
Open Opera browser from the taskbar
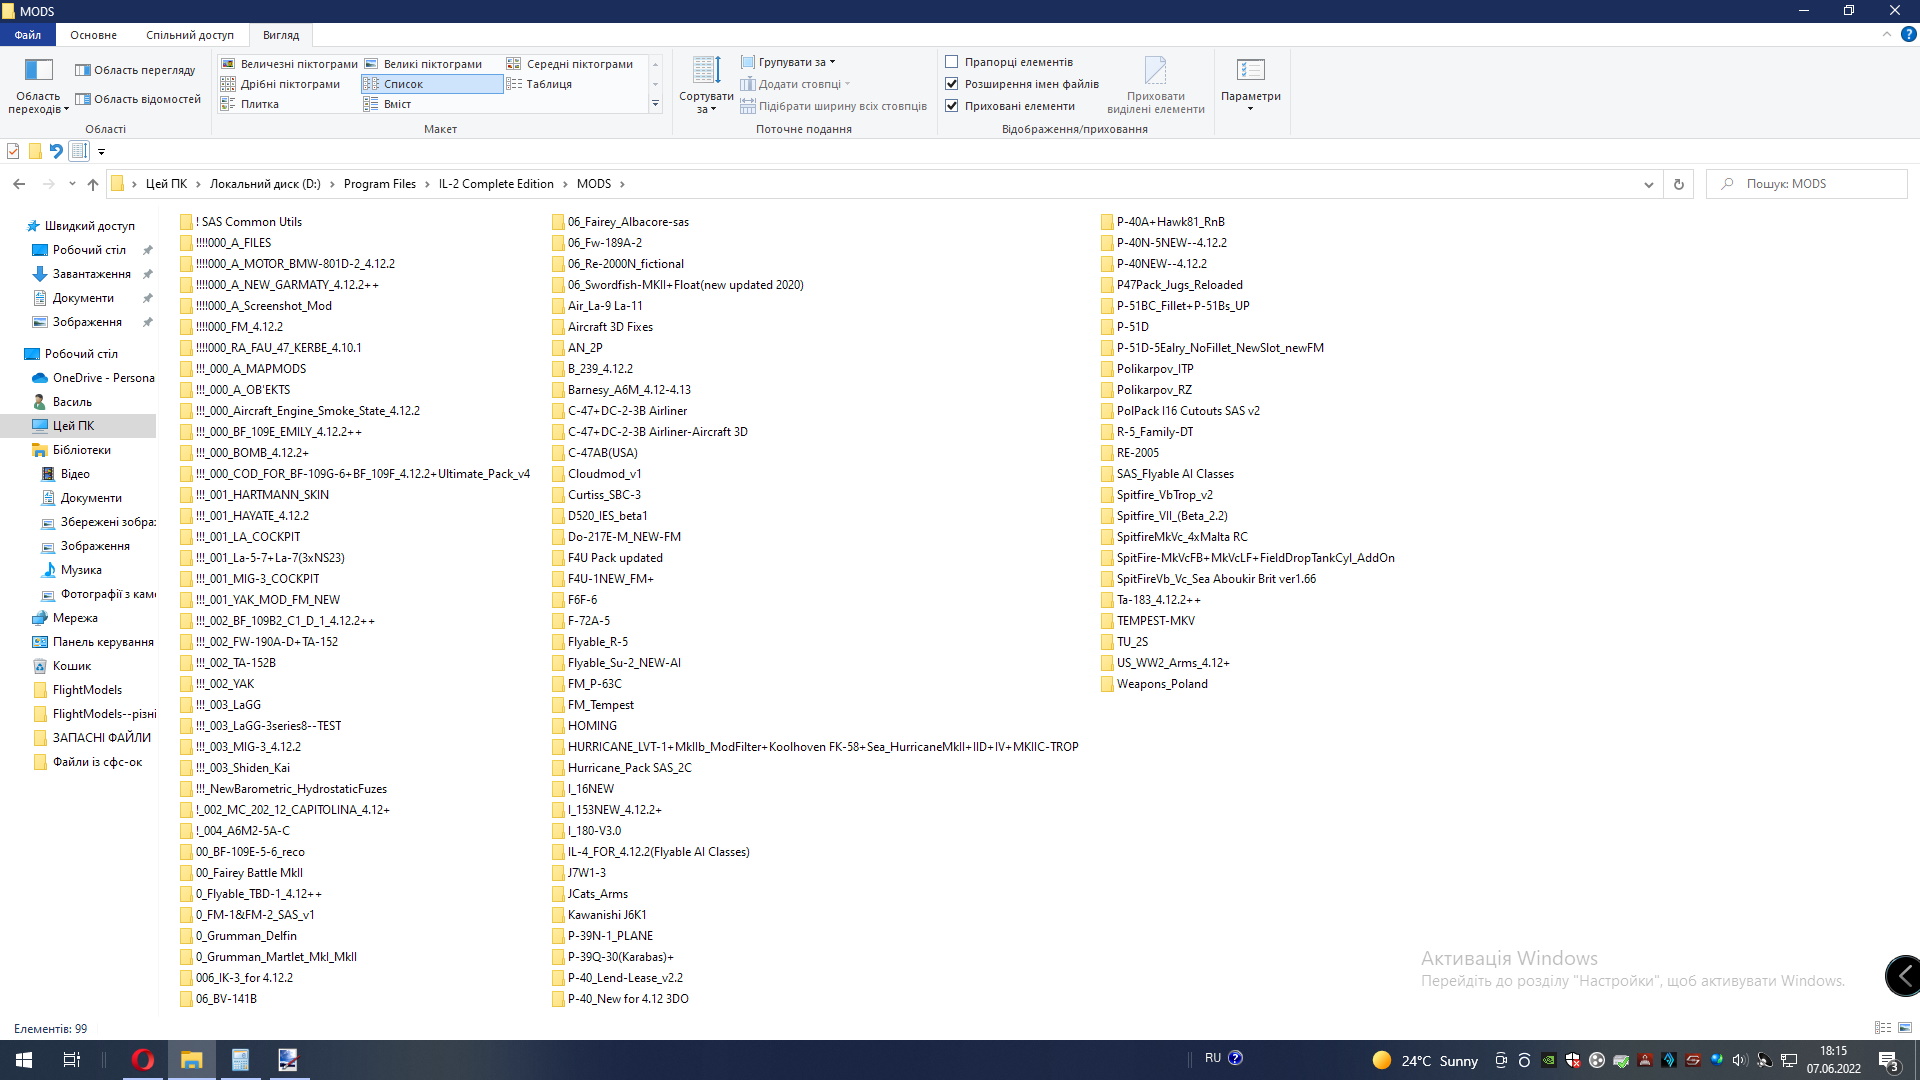coord(143,1060)
